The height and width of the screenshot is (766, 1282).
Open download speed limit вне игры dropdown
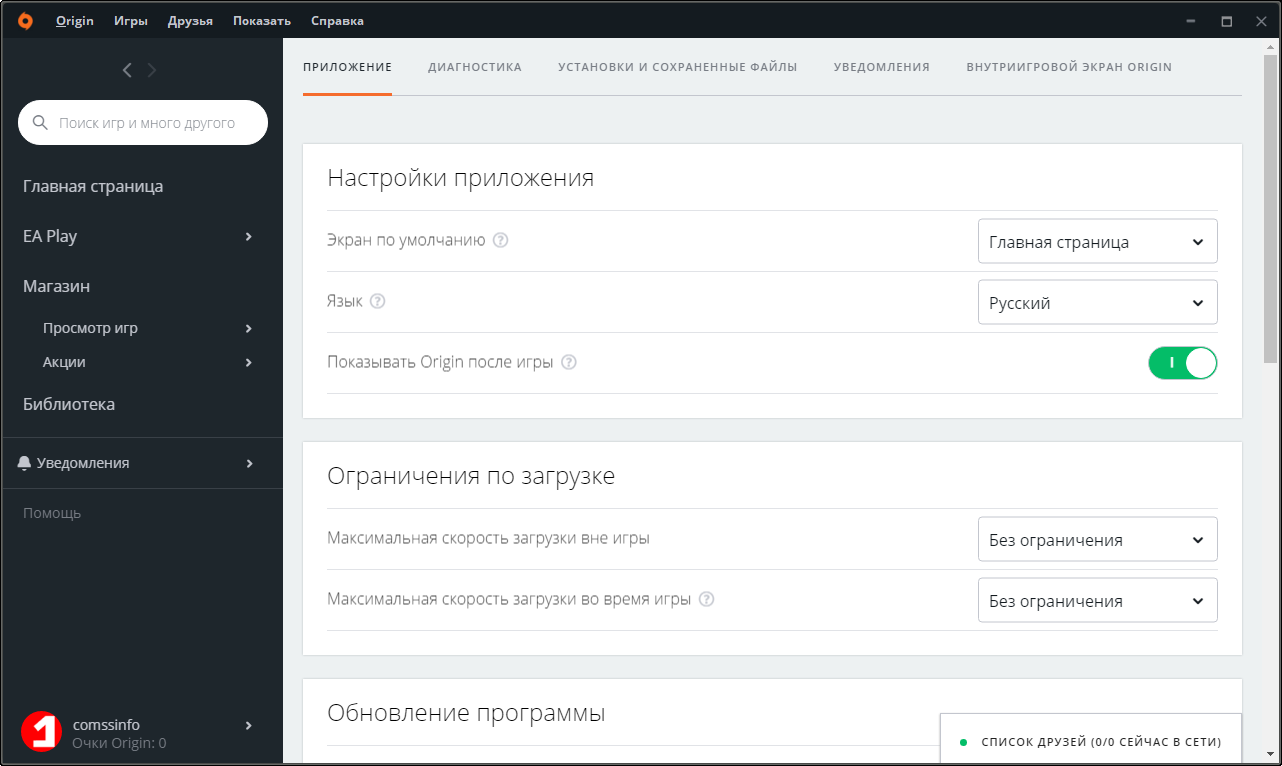1098,539
